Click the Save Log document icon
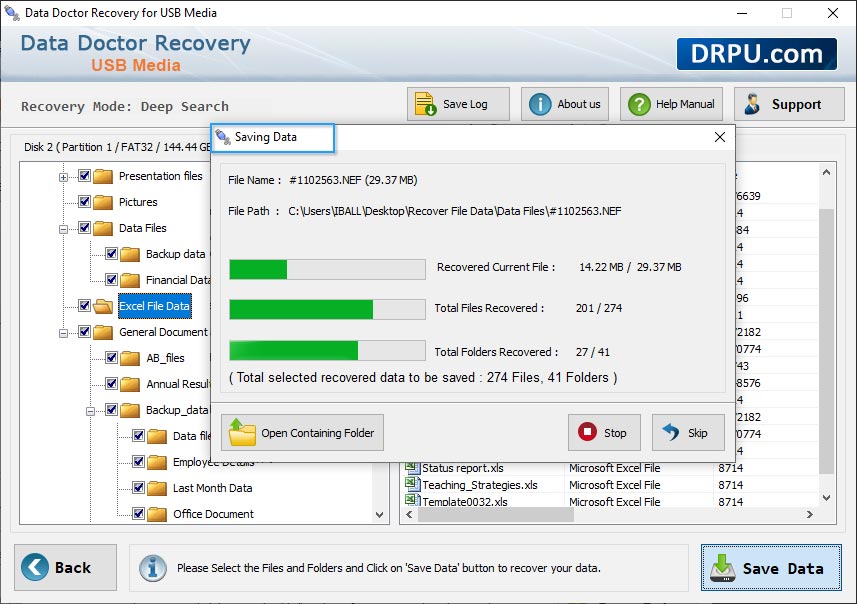 [x=425, y=104]
